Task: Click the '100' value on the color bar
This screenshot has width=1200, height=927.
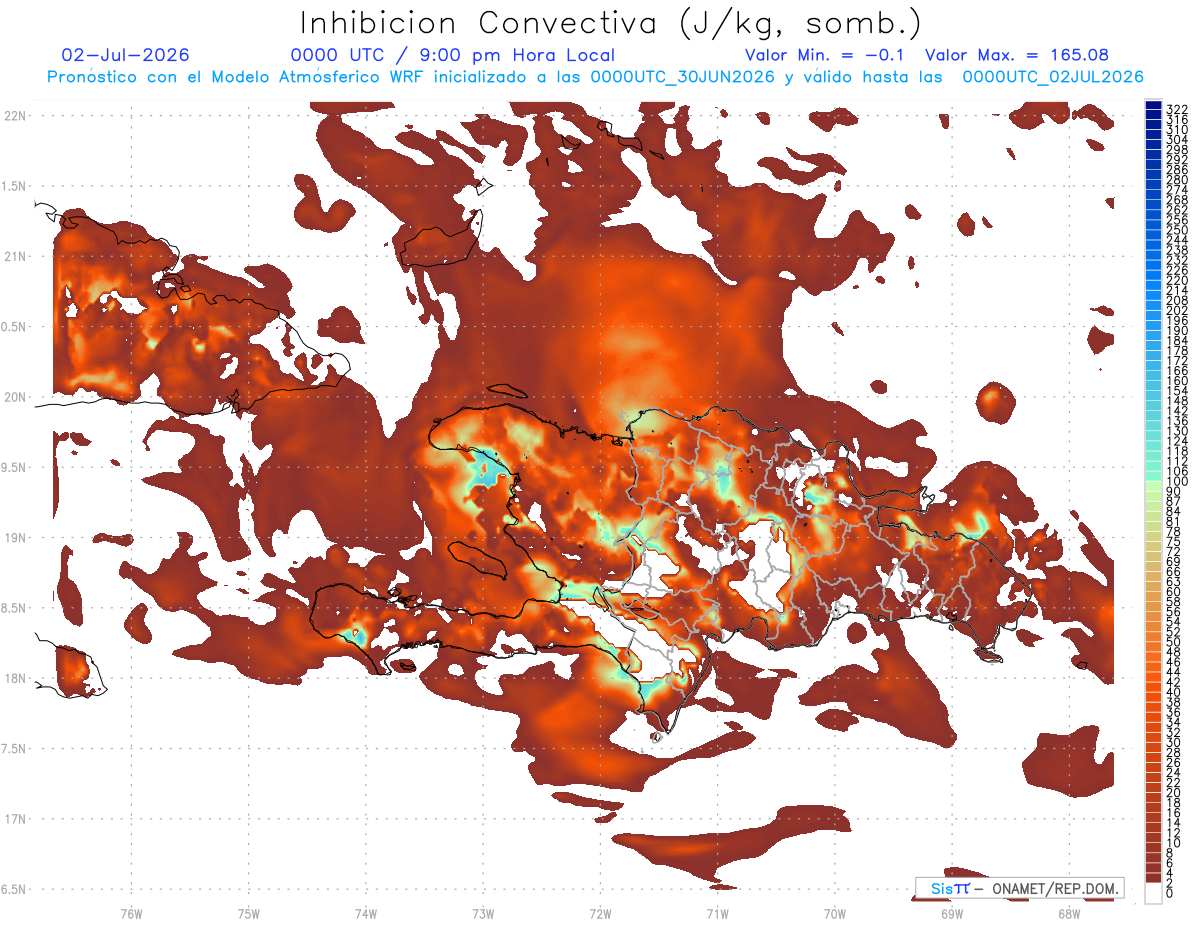Action: tap(1177, 482)
